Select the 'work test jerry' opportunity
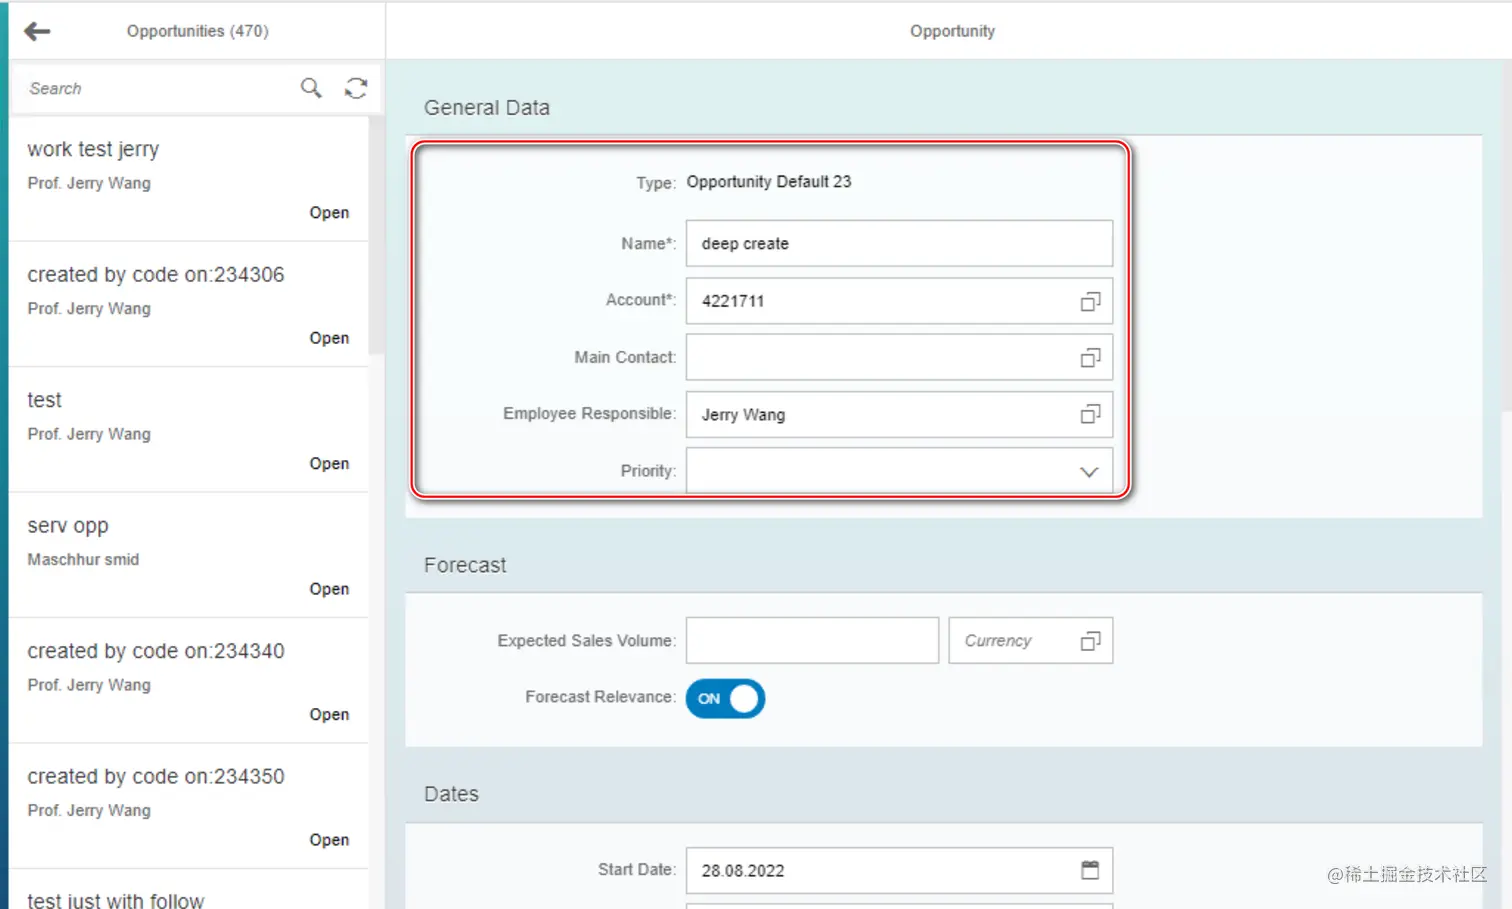The height and width of the screenshot is (909, 1512). (x=188, y=179)
